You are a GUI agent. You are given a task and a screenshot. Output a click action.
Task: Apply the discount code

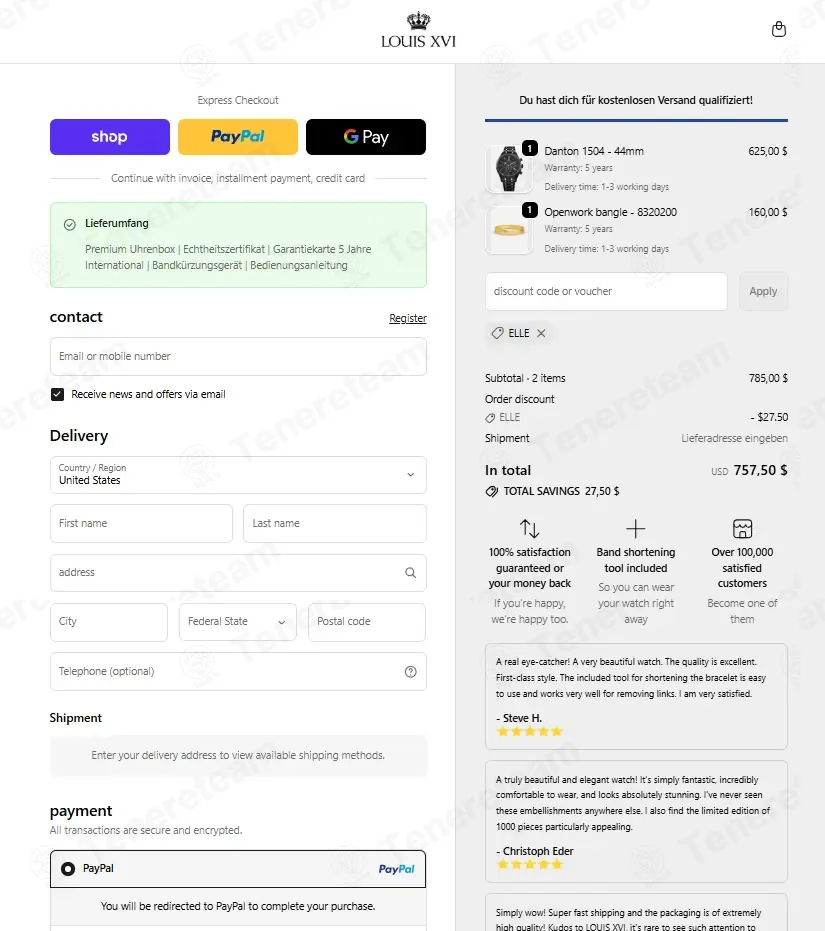(x=763, y=292)
